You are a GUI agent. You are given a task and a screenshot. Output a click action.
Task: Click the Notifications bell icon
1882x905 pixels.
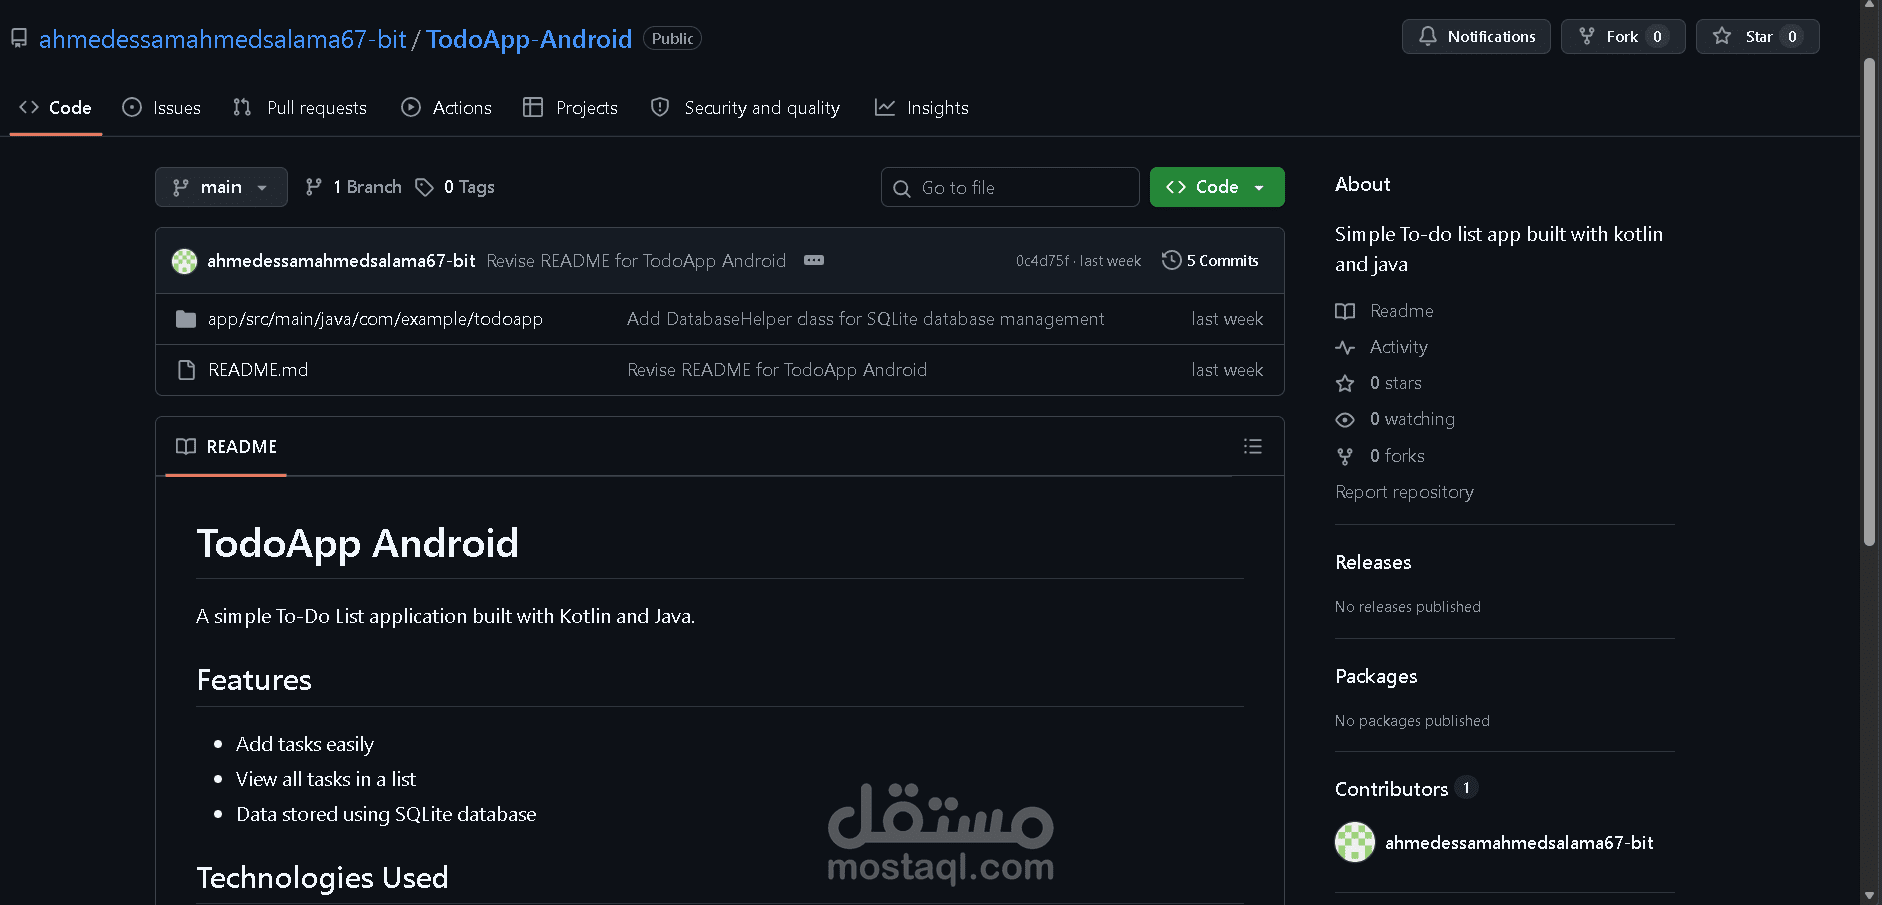(x=1428, y=36)
